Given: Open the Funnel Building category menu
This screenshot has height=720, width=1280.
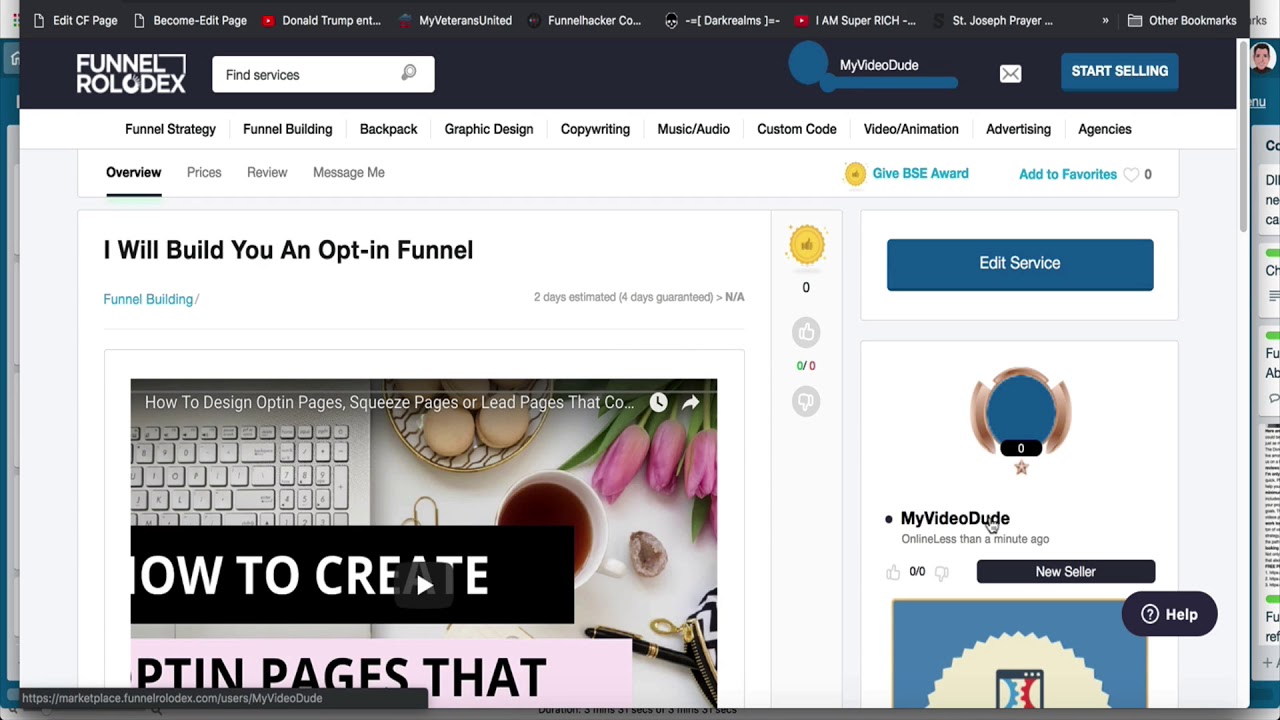Looking at the screenshot, I should click(x=287, y=129).
